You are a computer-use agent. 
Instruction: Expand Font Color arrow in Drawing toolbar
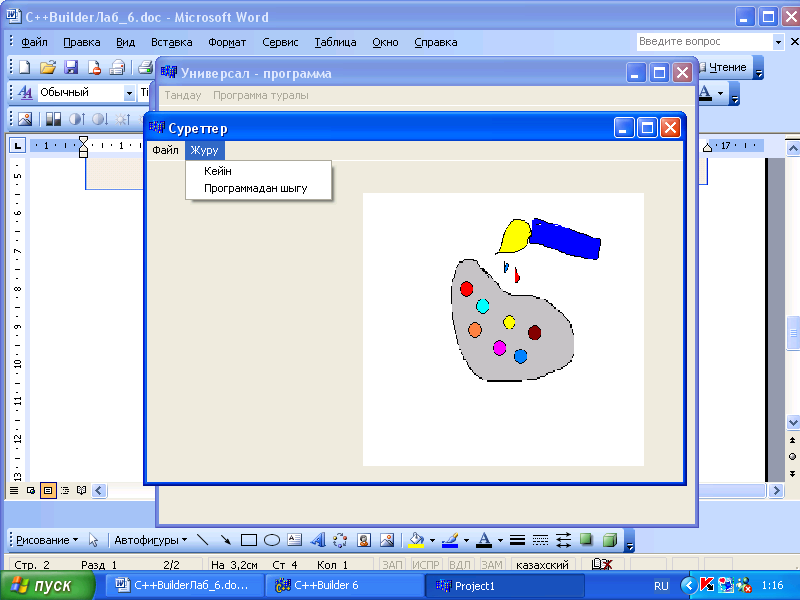(x=500, y=540)
